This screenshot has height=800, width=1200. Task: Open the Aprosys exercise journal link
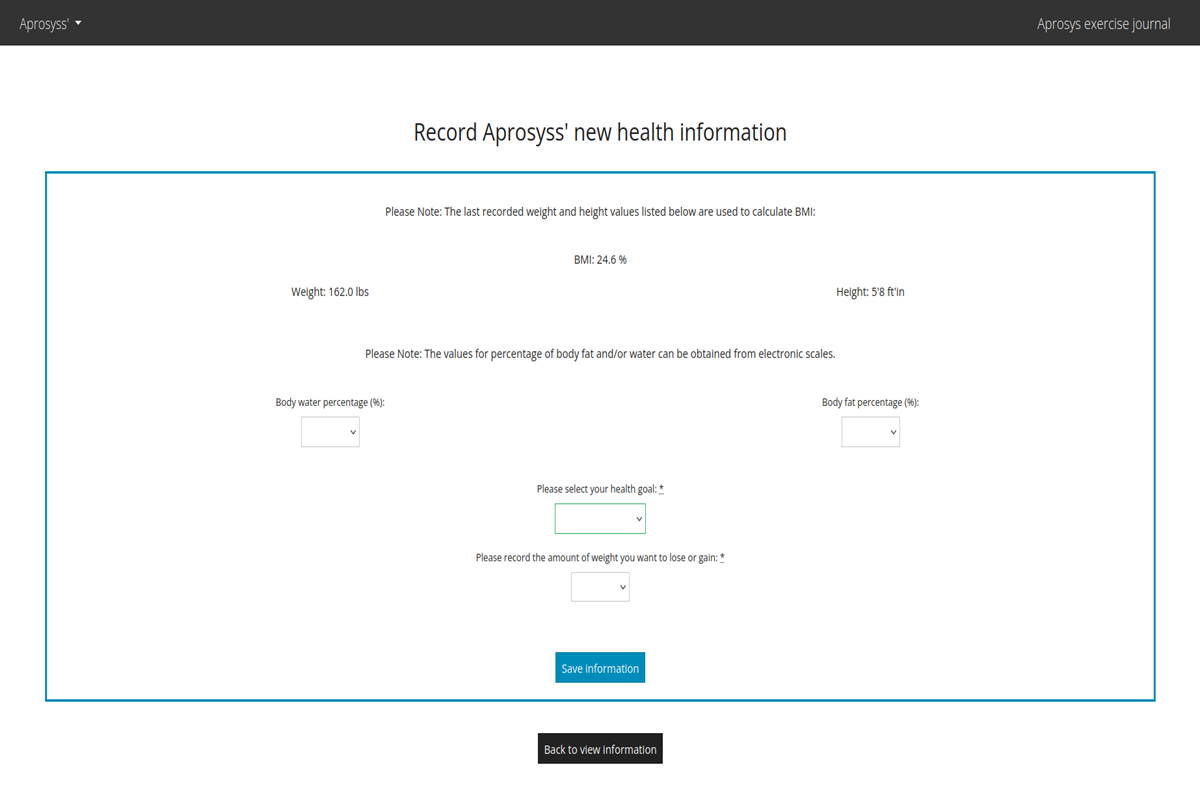click(1103, 23)
